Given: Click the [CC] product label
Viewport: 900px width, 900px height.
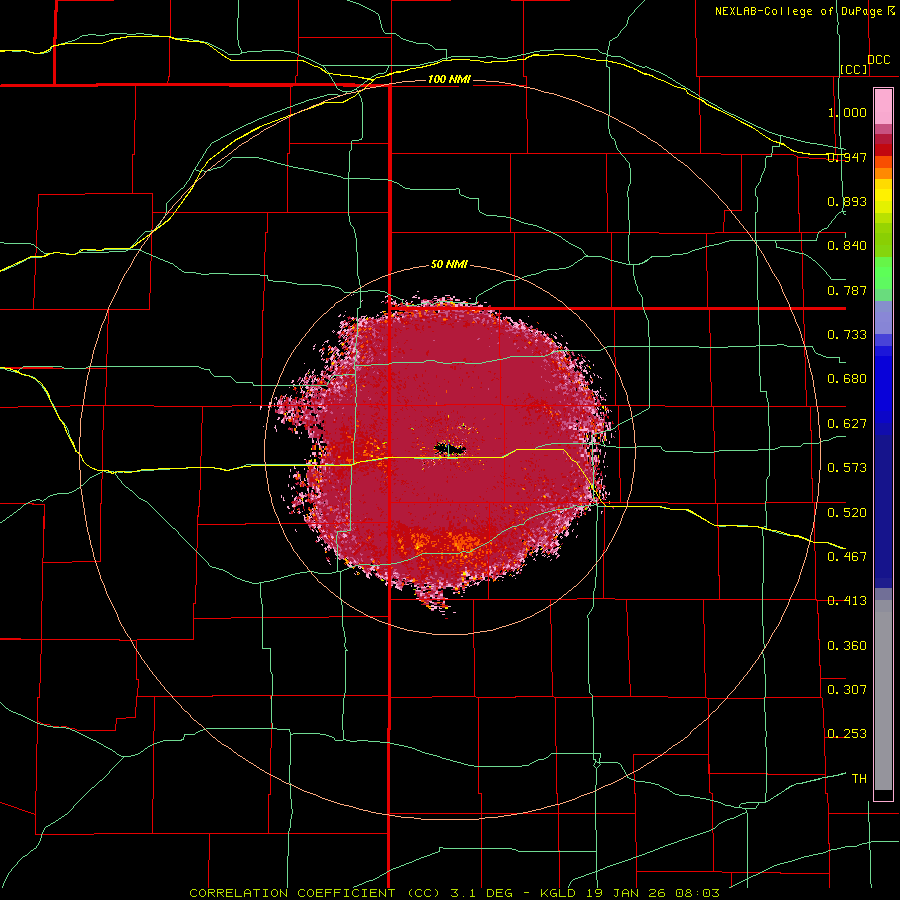Looking at the screenshot, I should 854,69.
